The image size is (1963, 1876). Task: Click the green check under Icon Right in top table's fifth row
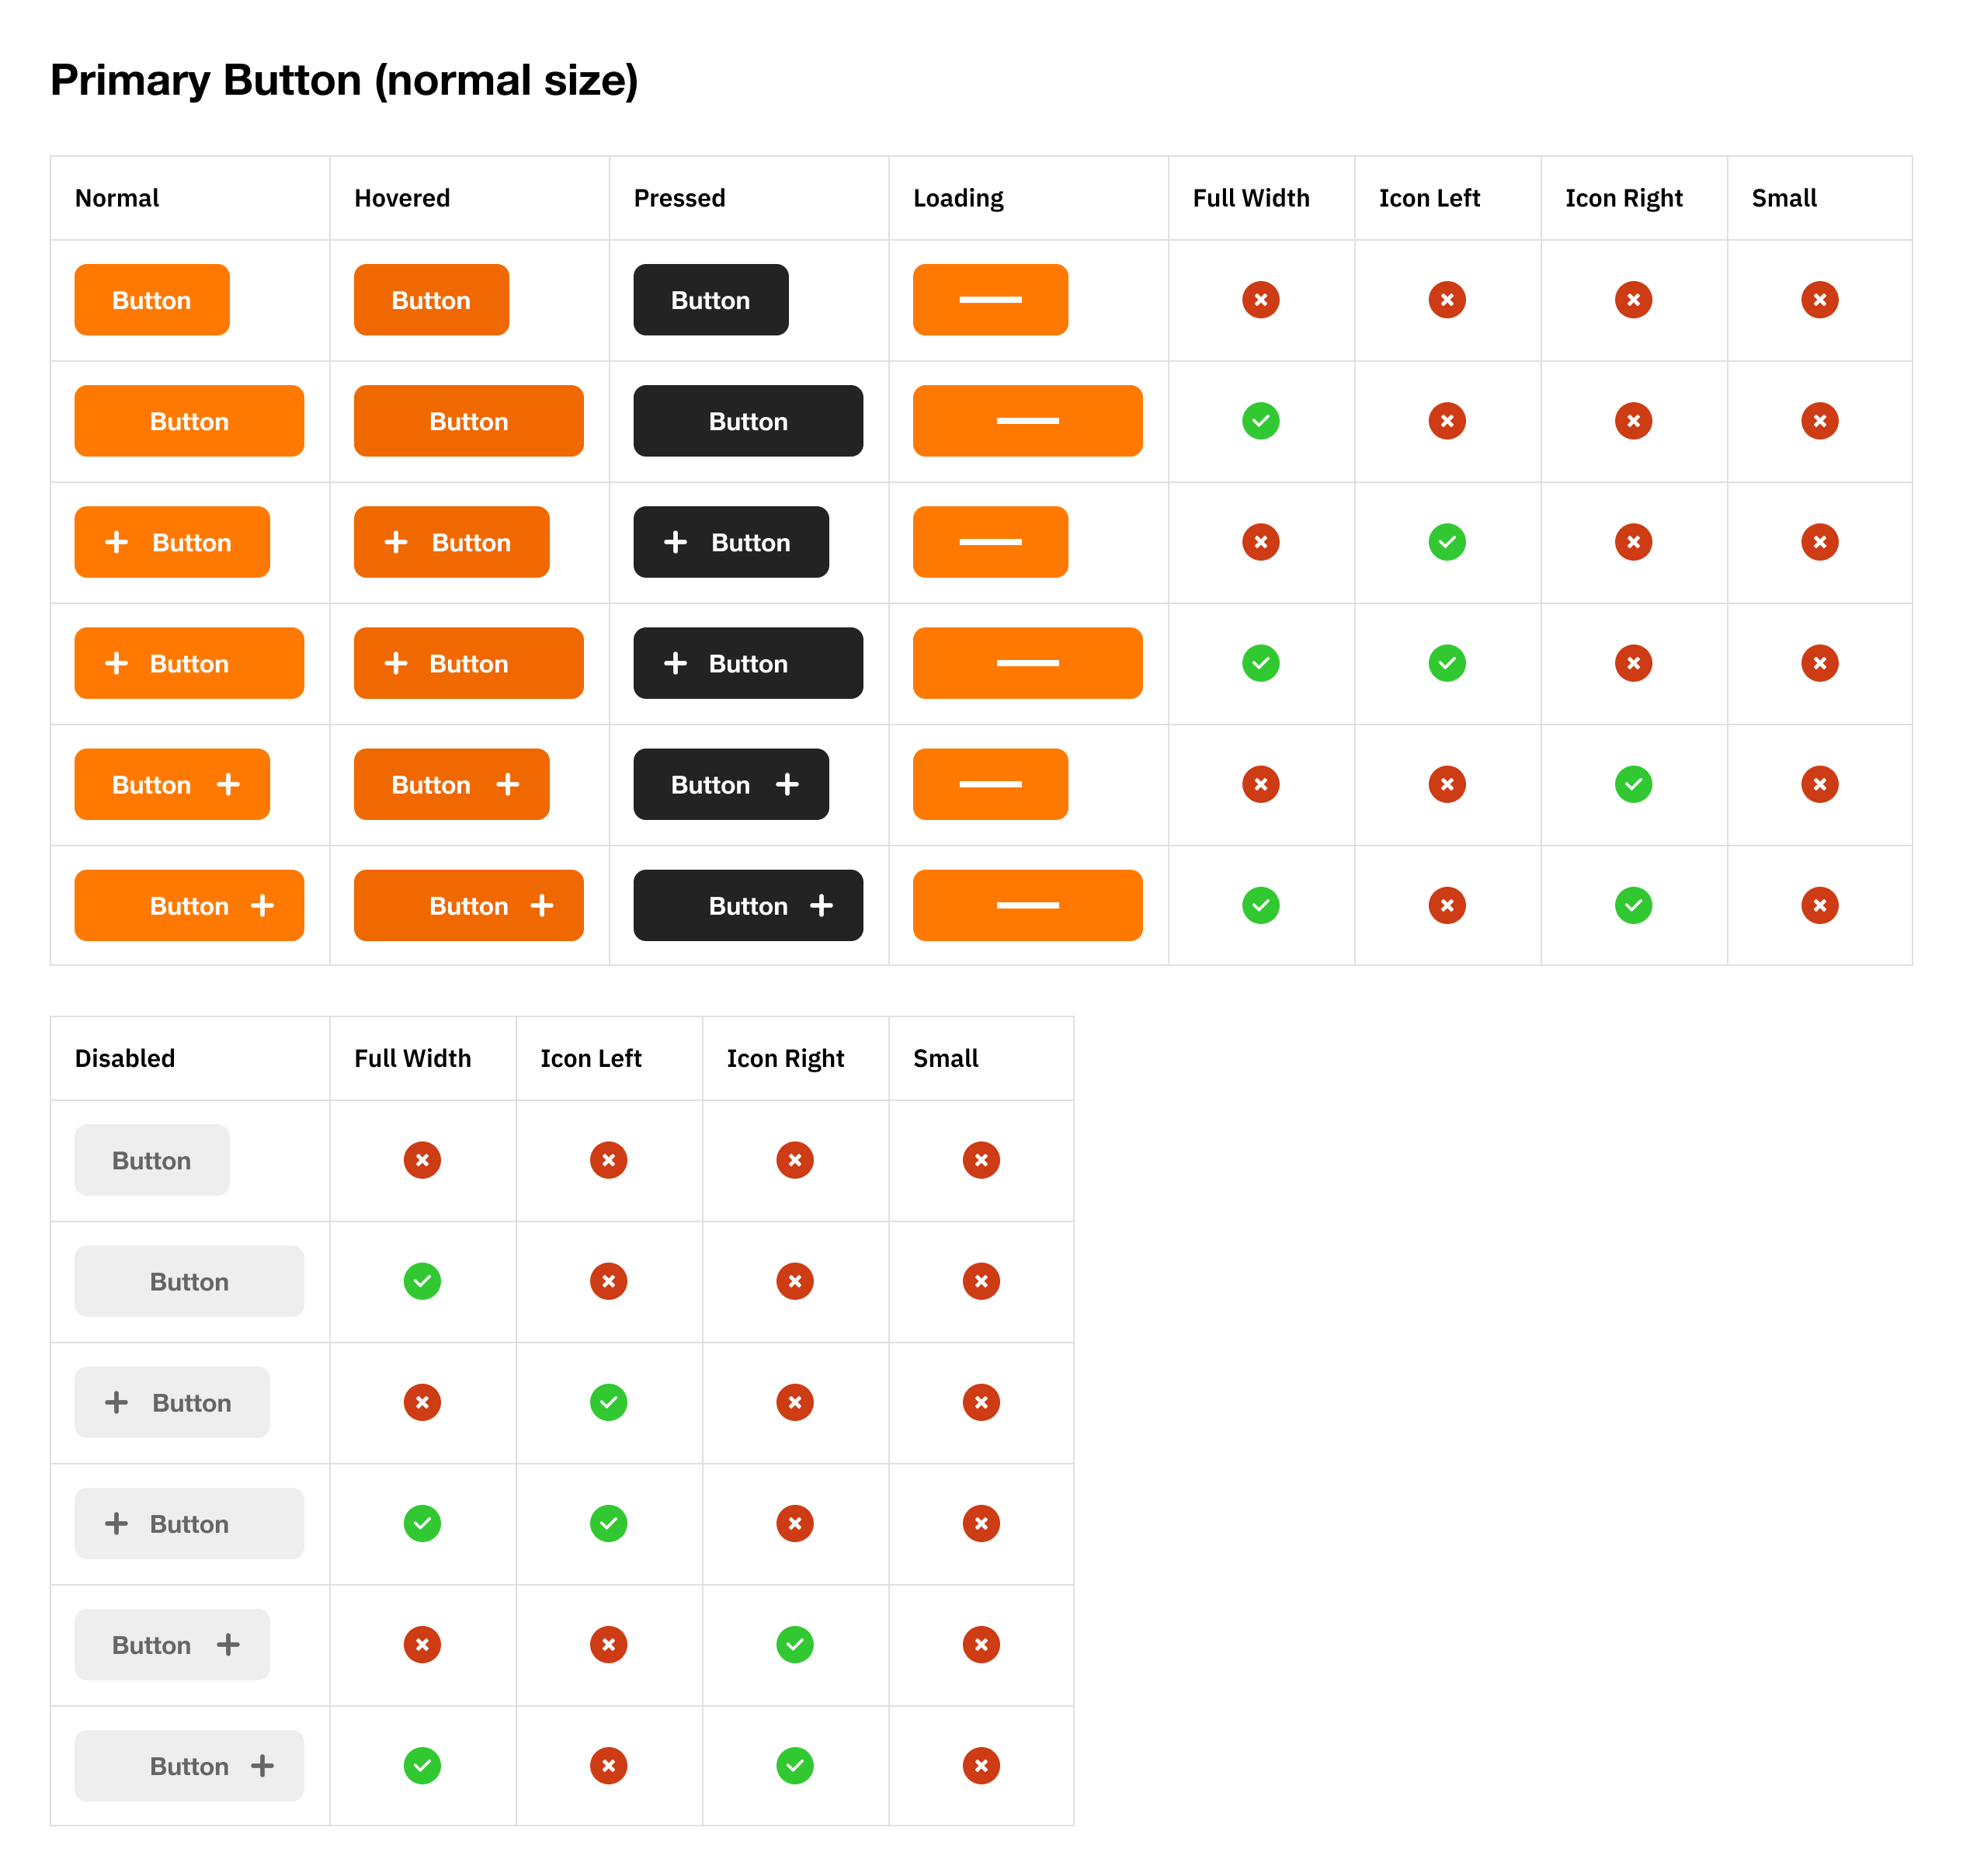[x=1633, y=784]
